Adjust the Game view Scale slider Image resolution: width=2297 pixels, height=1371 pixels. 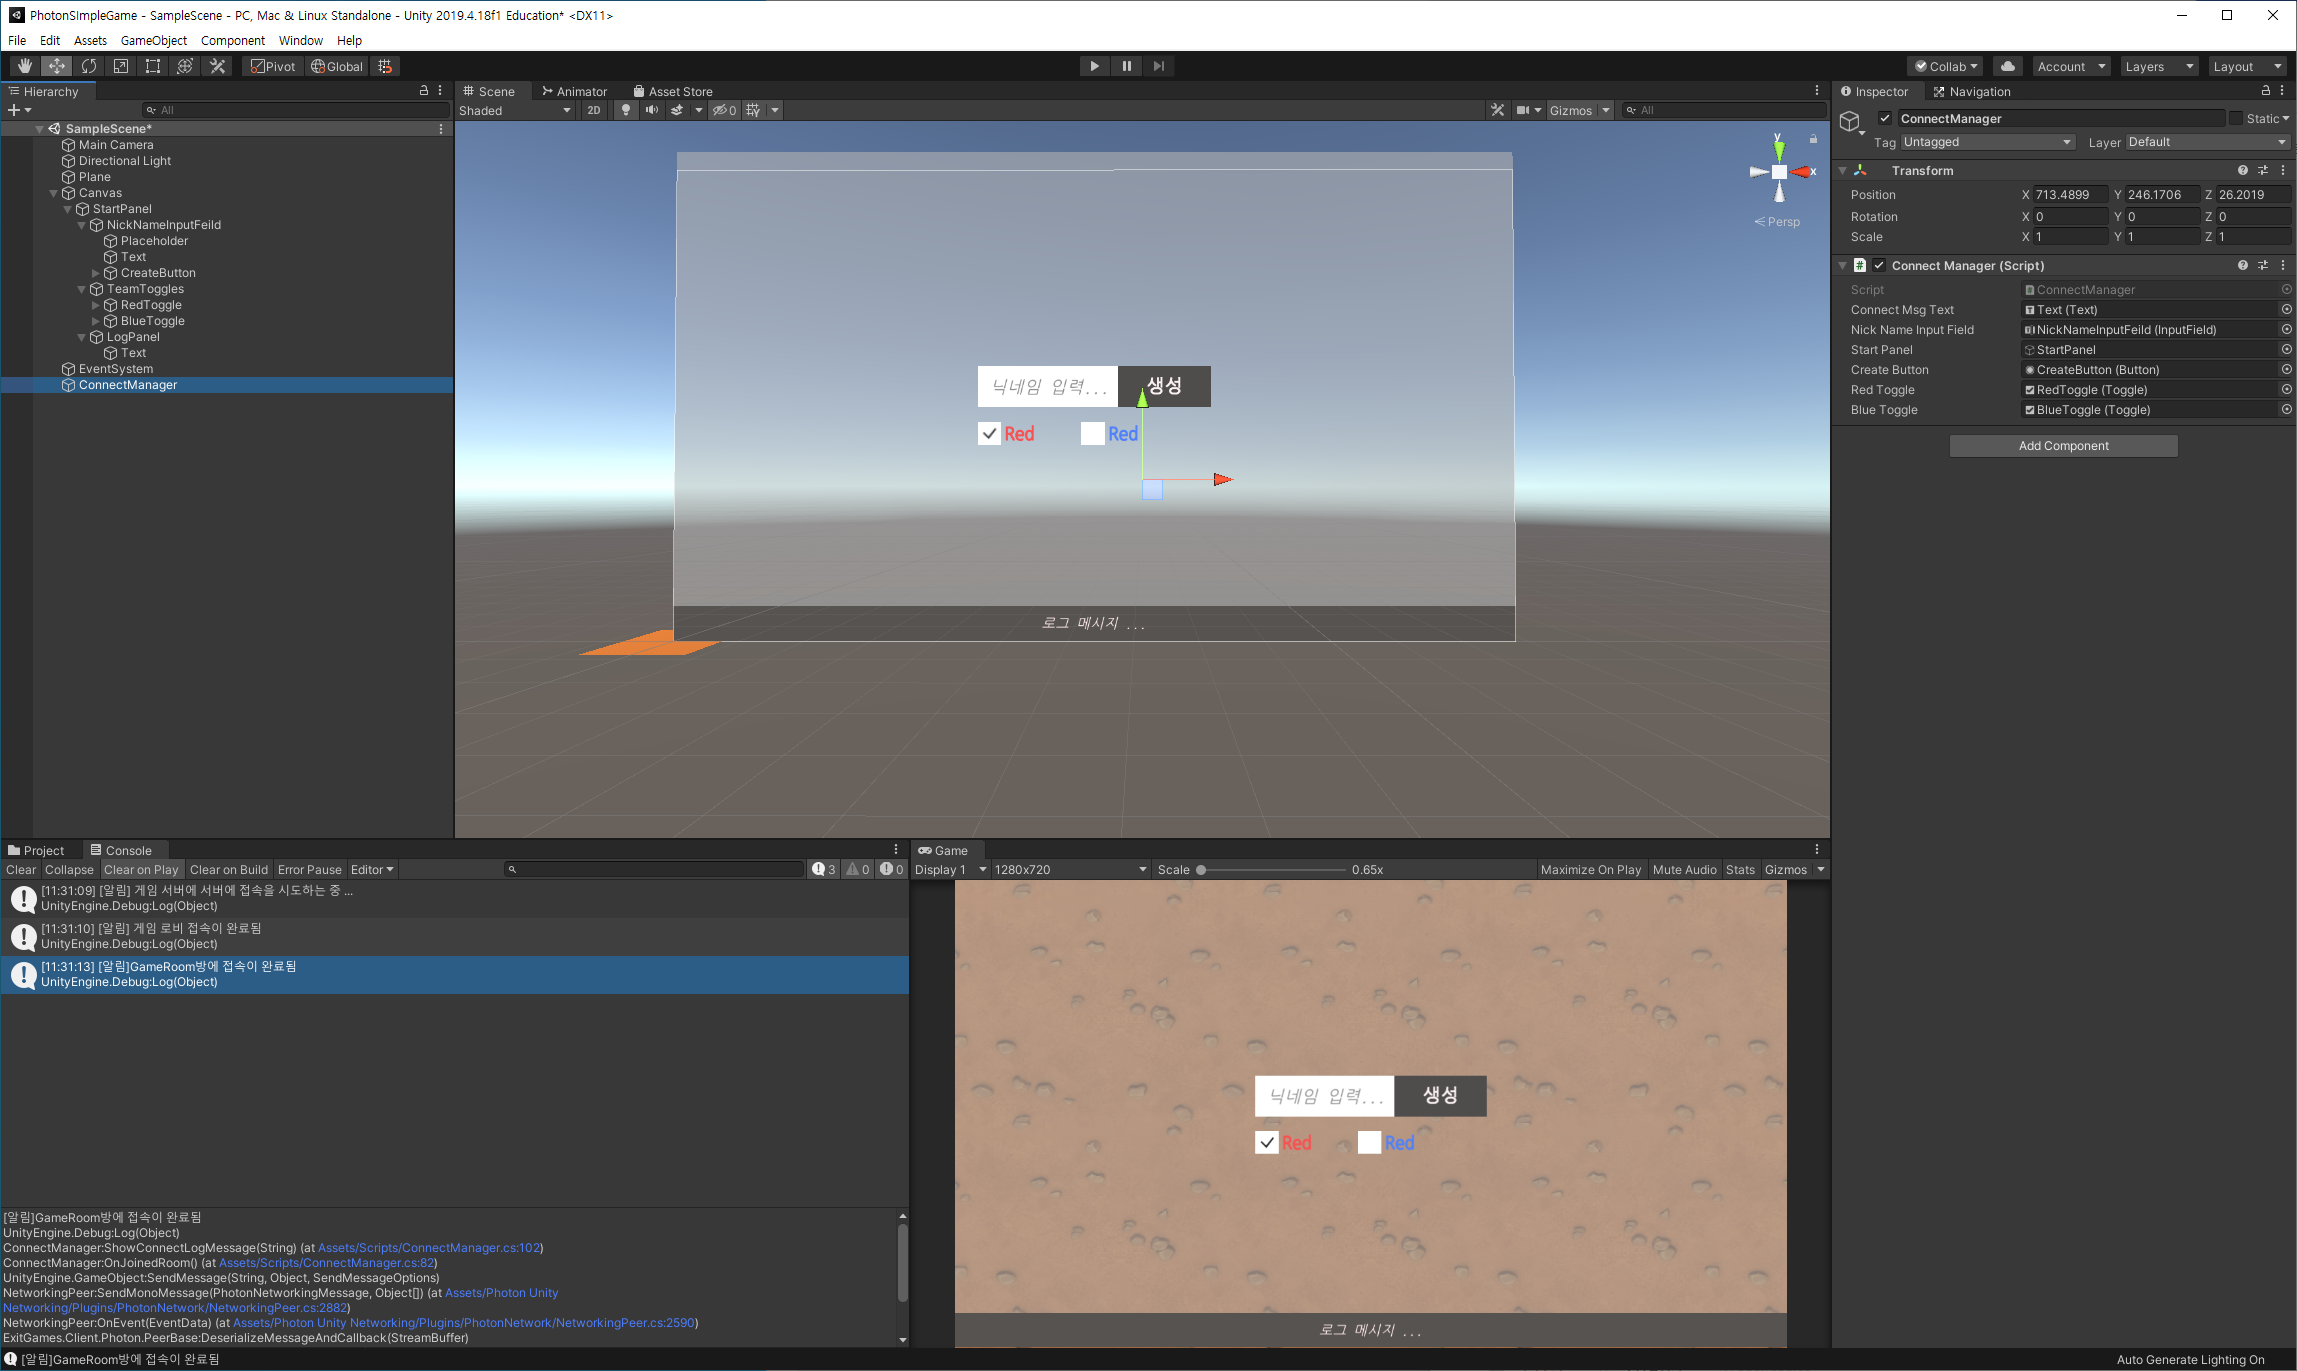pyautogui.click(x=1202, y=870)
